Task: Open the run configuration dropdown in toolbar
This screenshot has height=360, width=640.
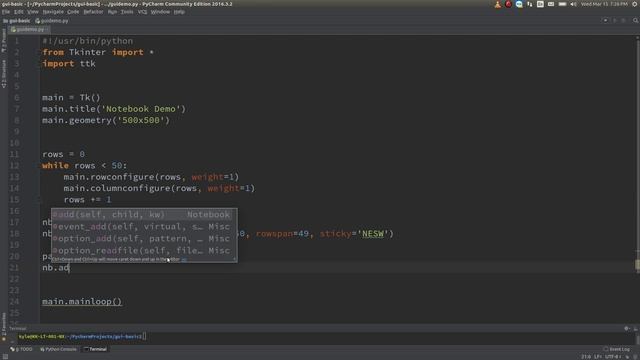Action: [x=605, y=20]
